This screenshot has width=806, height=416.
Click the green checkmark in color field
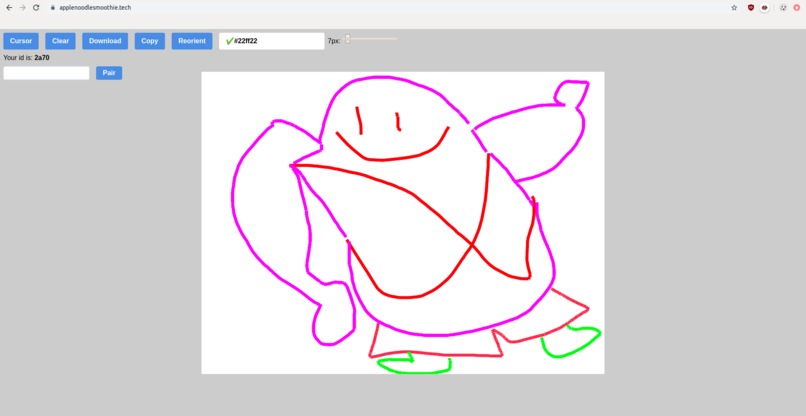[x=229, y=41]
